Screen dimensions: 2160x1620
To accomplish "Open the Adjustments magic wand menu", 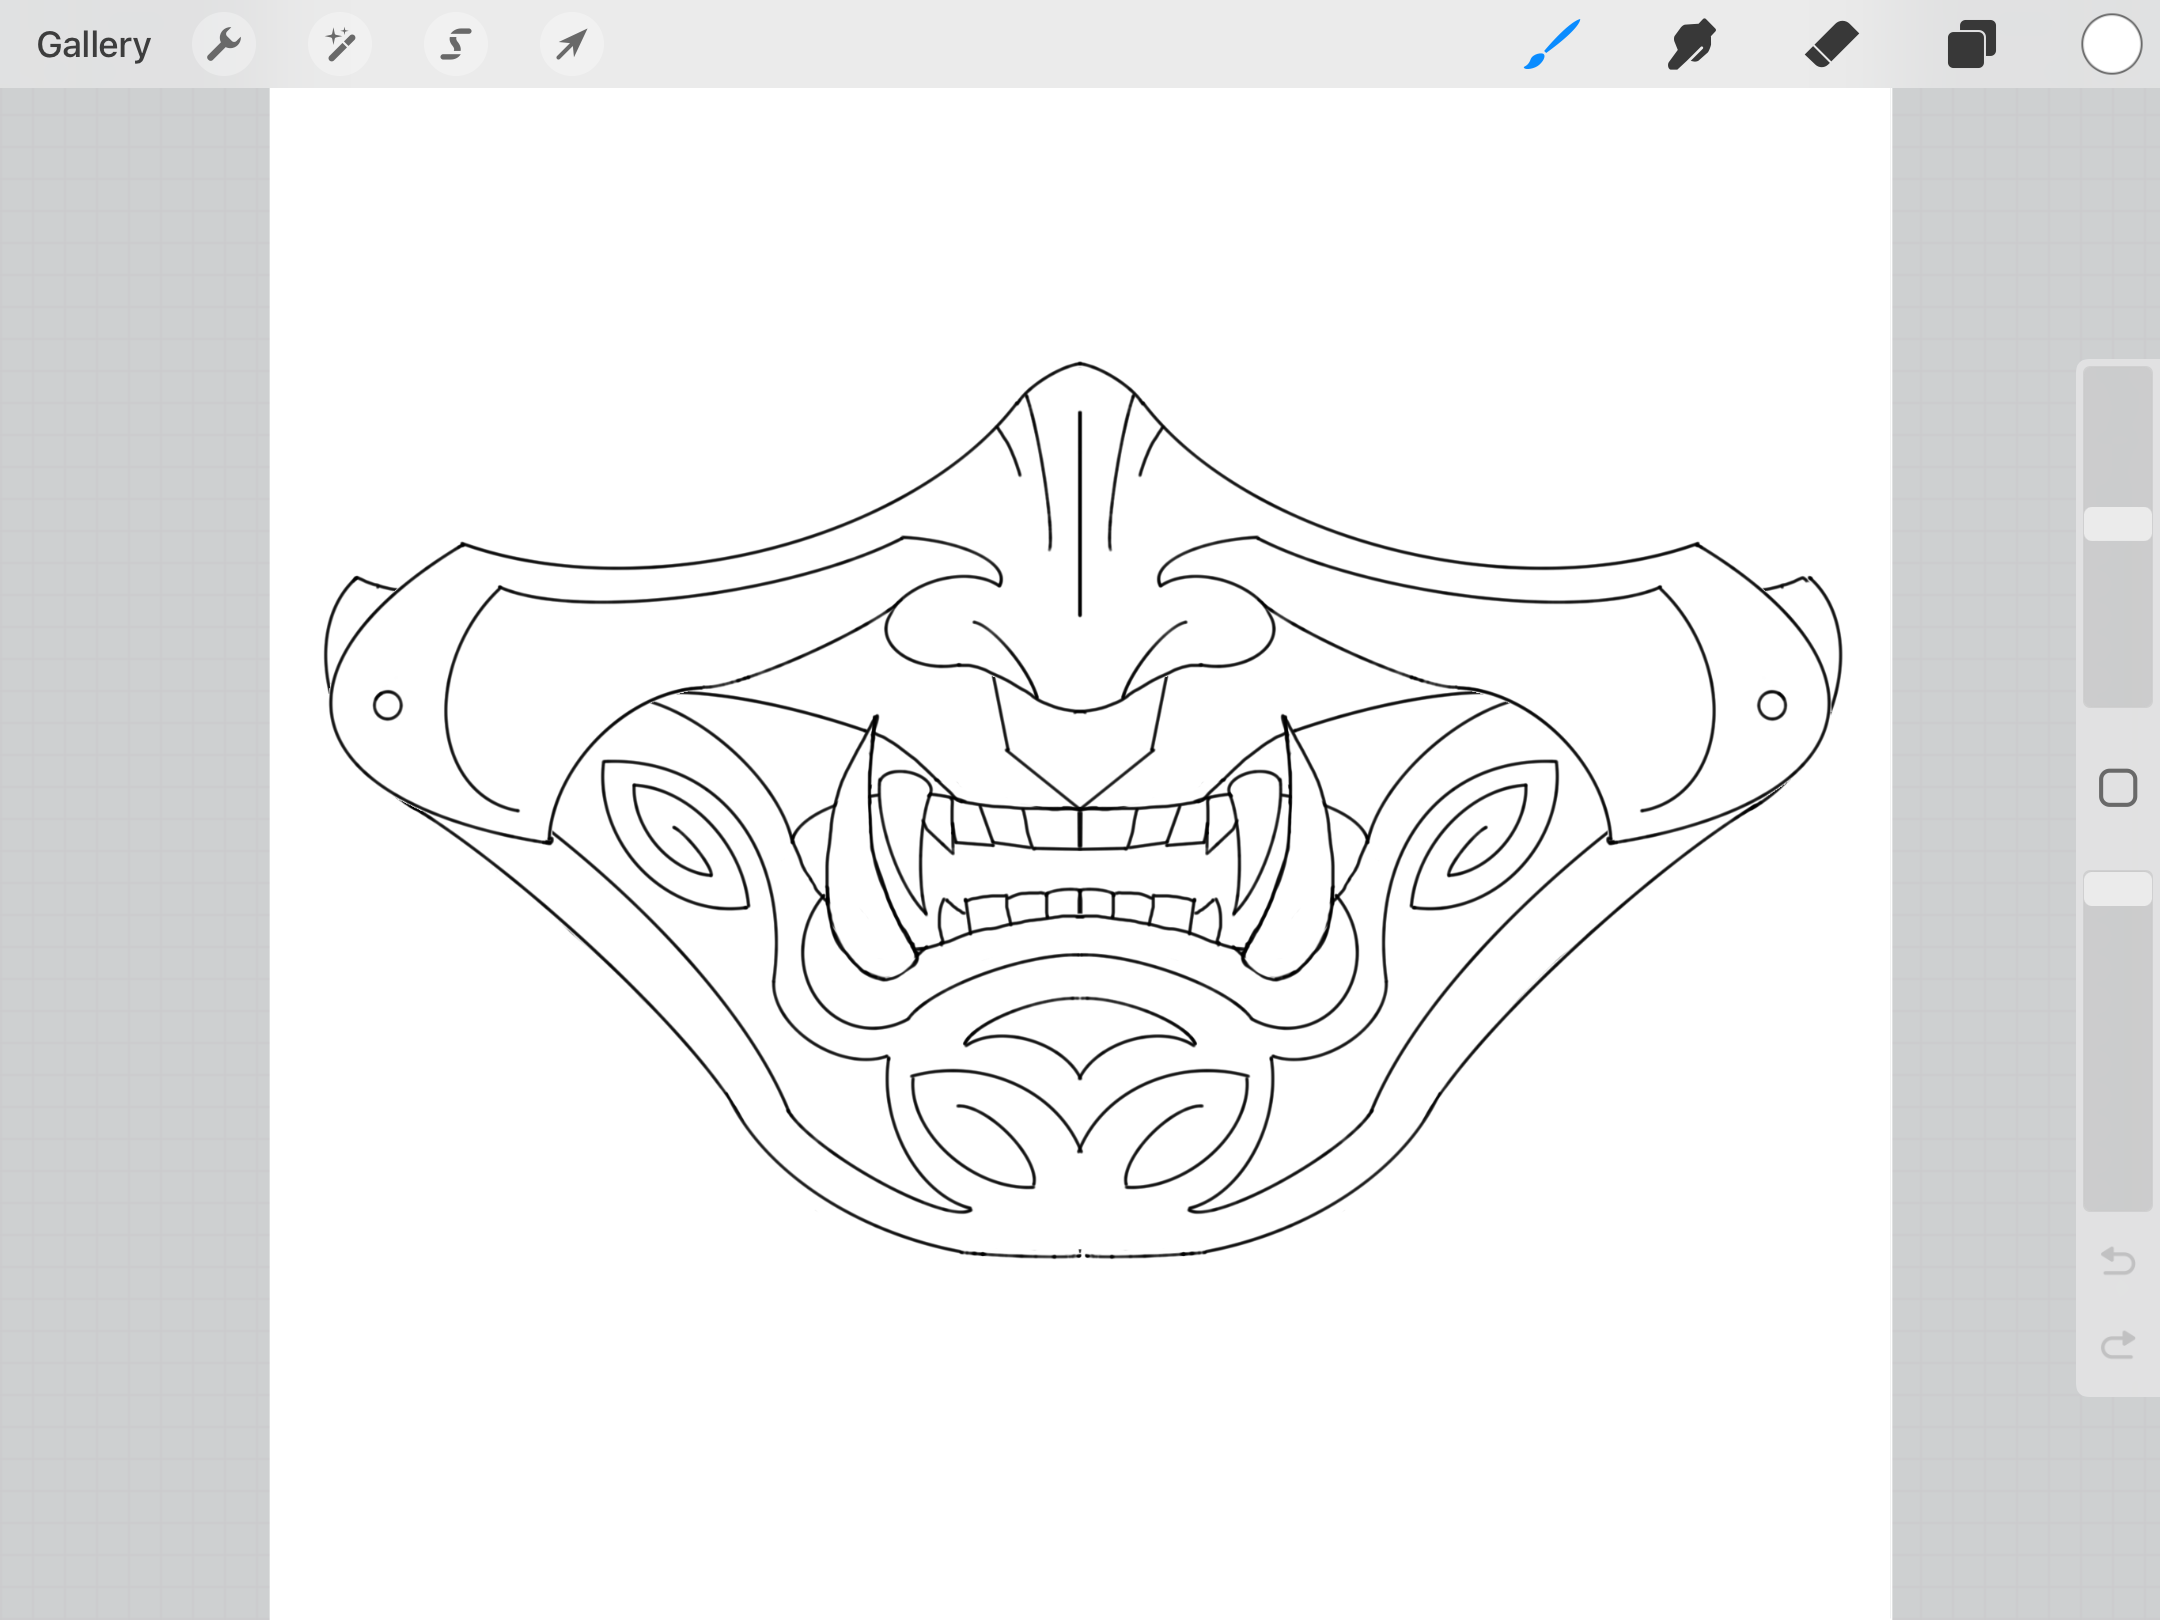I will 340,44.
